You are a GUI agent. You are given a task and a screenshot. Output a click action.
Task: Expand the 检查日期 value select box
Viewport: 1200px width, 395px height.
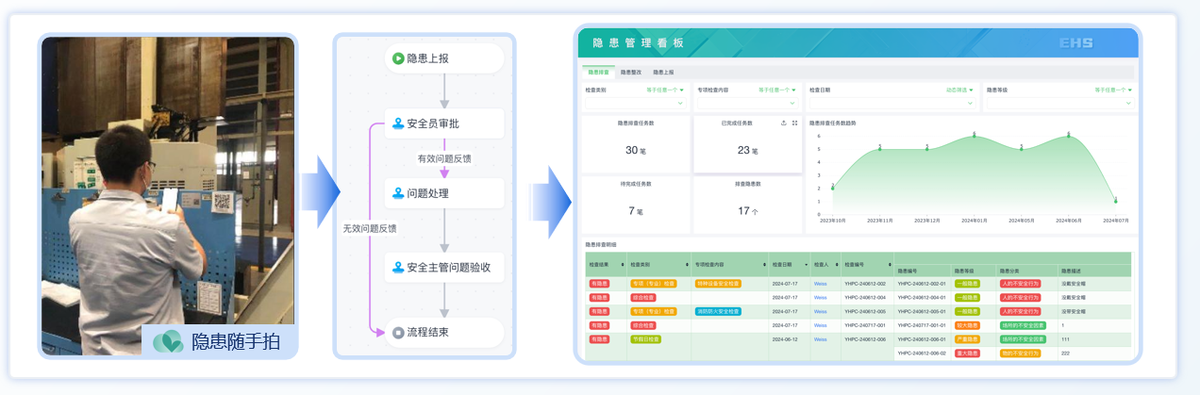click(892, 103)
